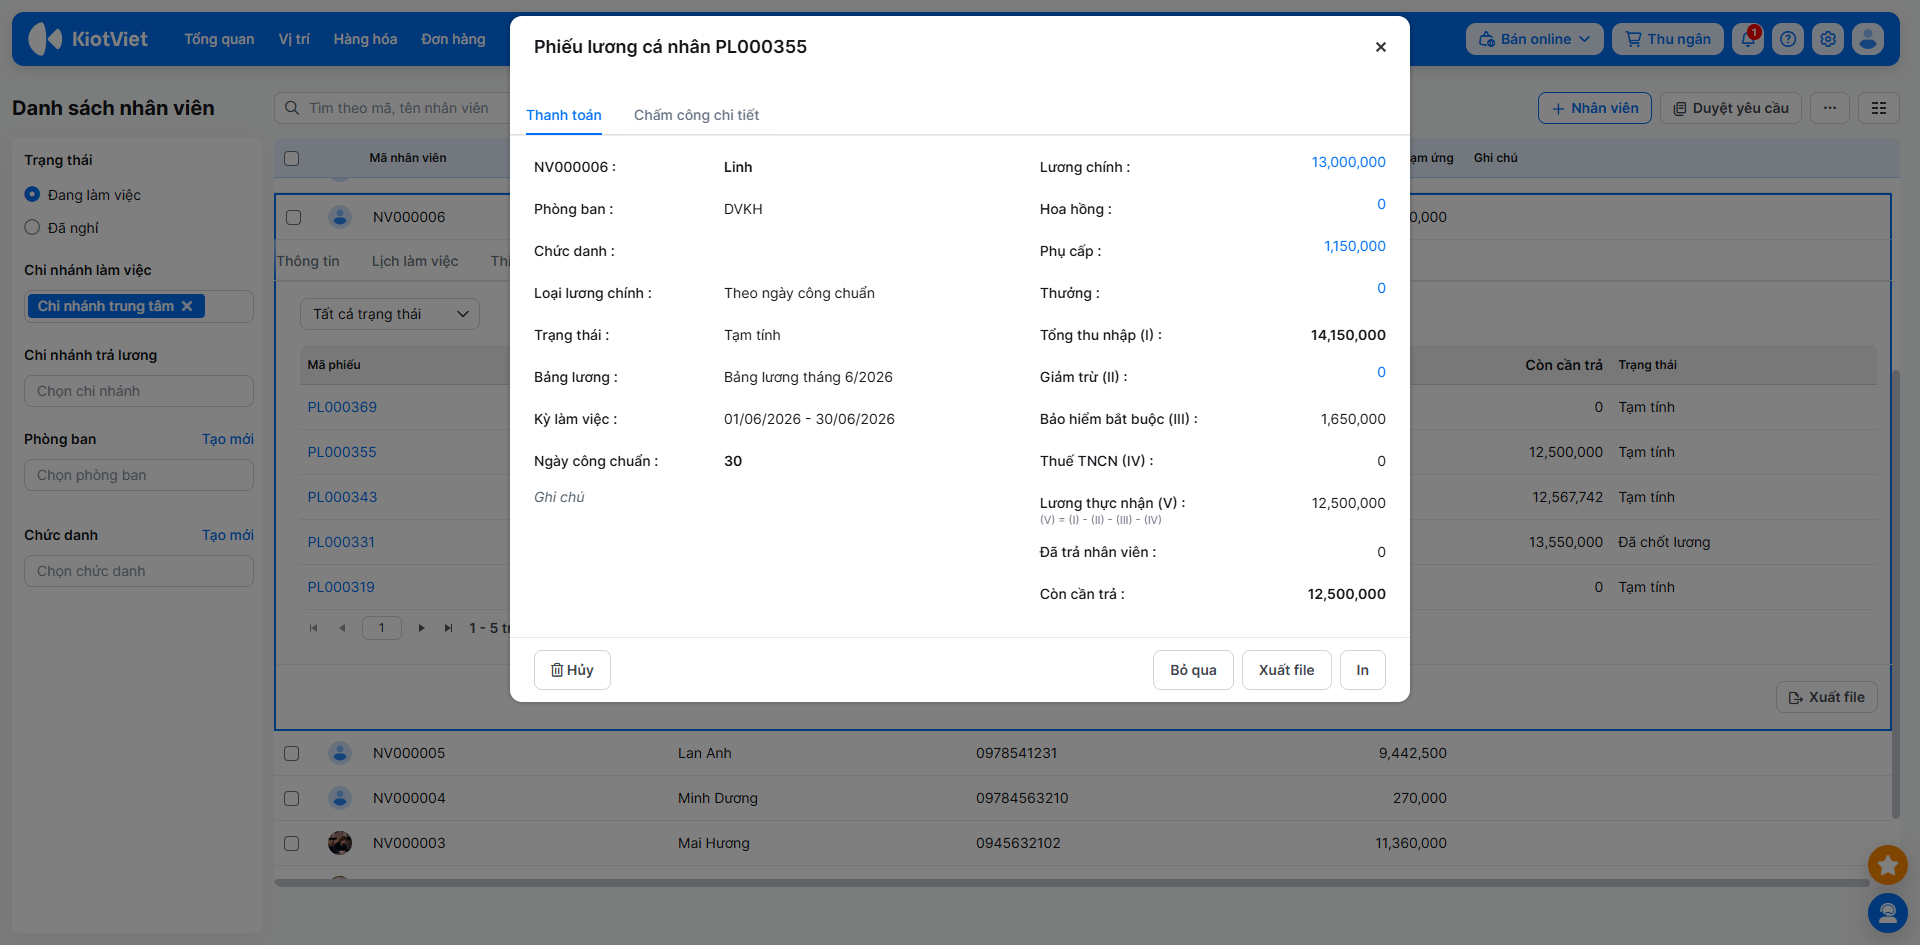This screenshot has width=1920, height=945.
Task: Check the NV000005 row checkbox
Action: 292,753
